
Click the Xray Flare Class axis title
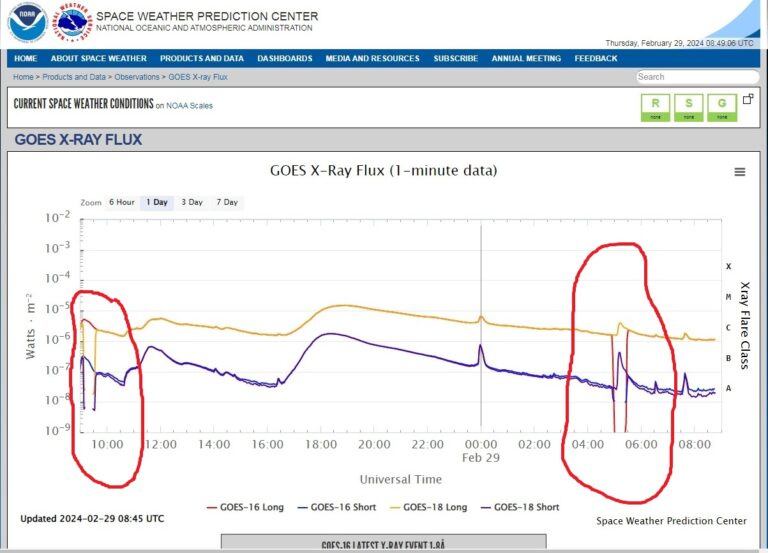coord(744,325)
